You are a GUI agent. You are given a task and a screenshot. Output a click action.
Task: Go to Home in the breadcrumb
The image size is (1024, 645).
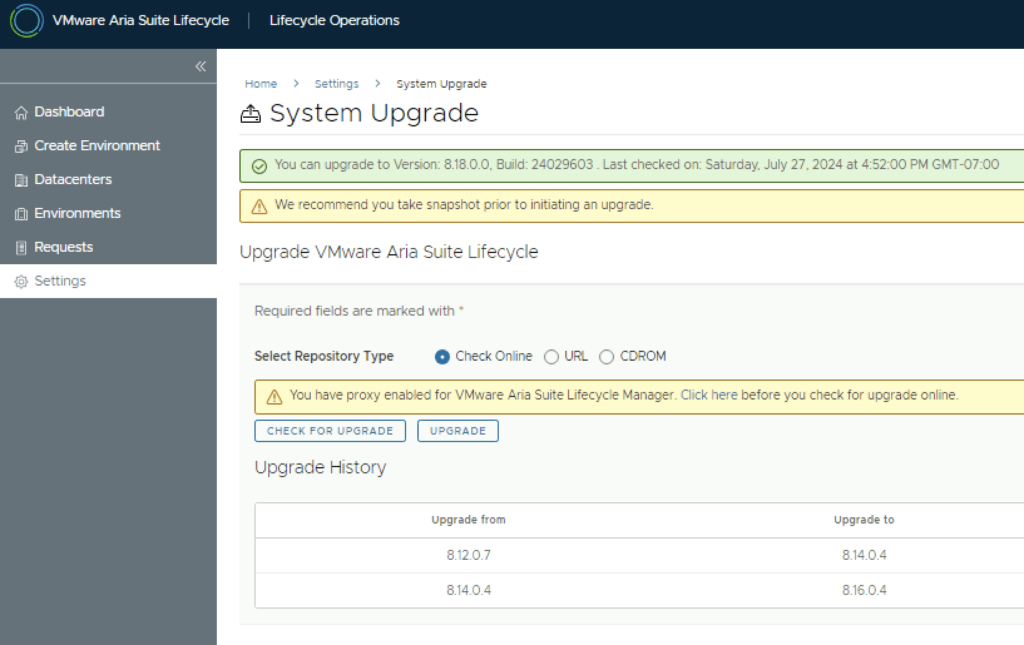(x=261, y=84)
